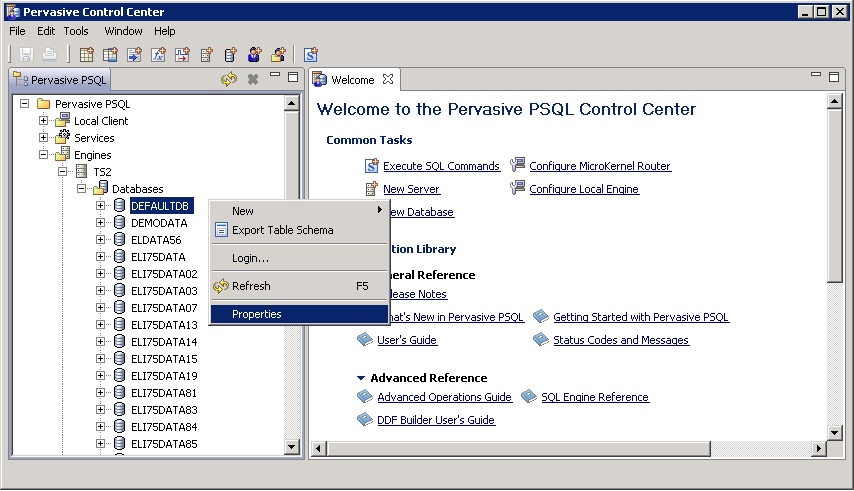The image size is (854, 491).
Task: Open the Tools menu
Action: click(76, 31)
